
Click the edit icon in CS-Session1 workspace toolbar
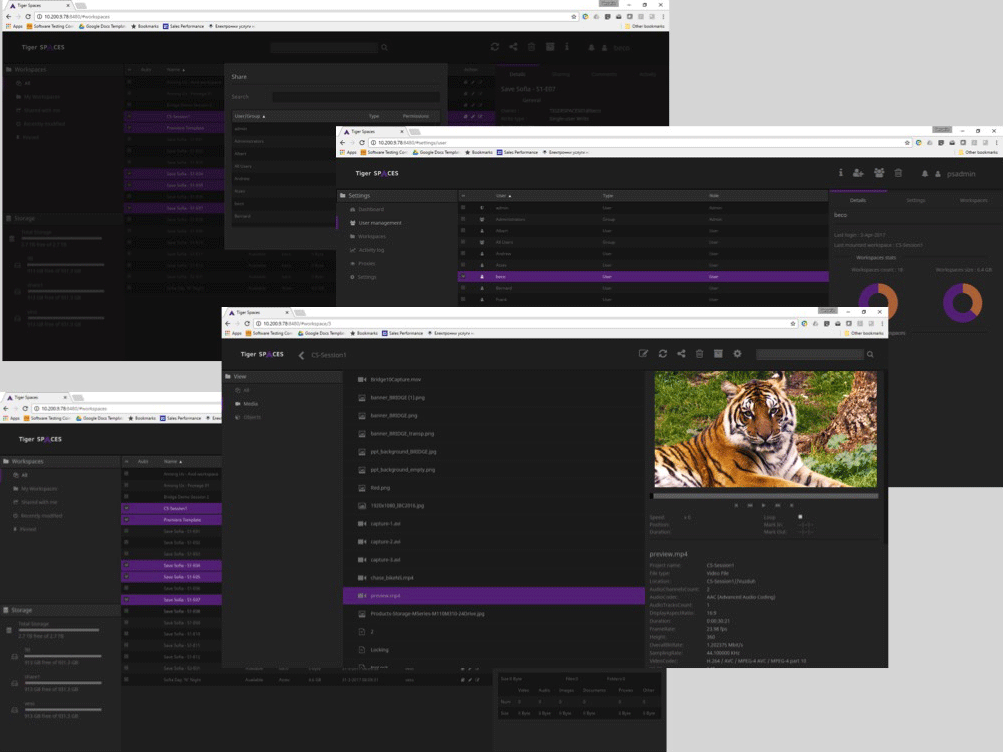click(644, 354)
